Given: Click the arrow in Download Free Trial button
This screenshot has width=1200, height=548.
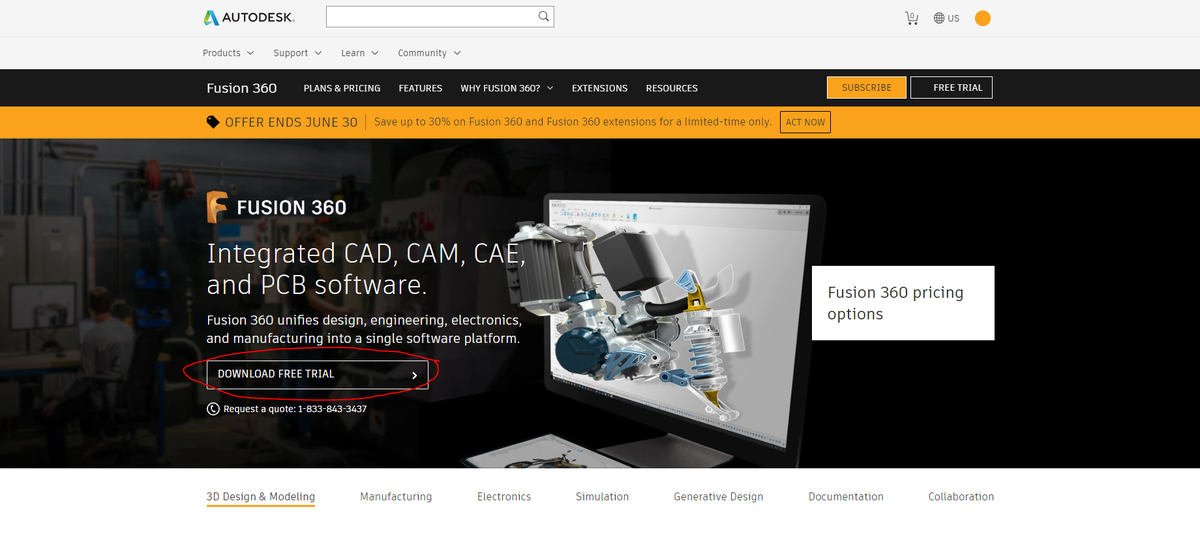Looking at the screenshot, I should pos(414,375).
